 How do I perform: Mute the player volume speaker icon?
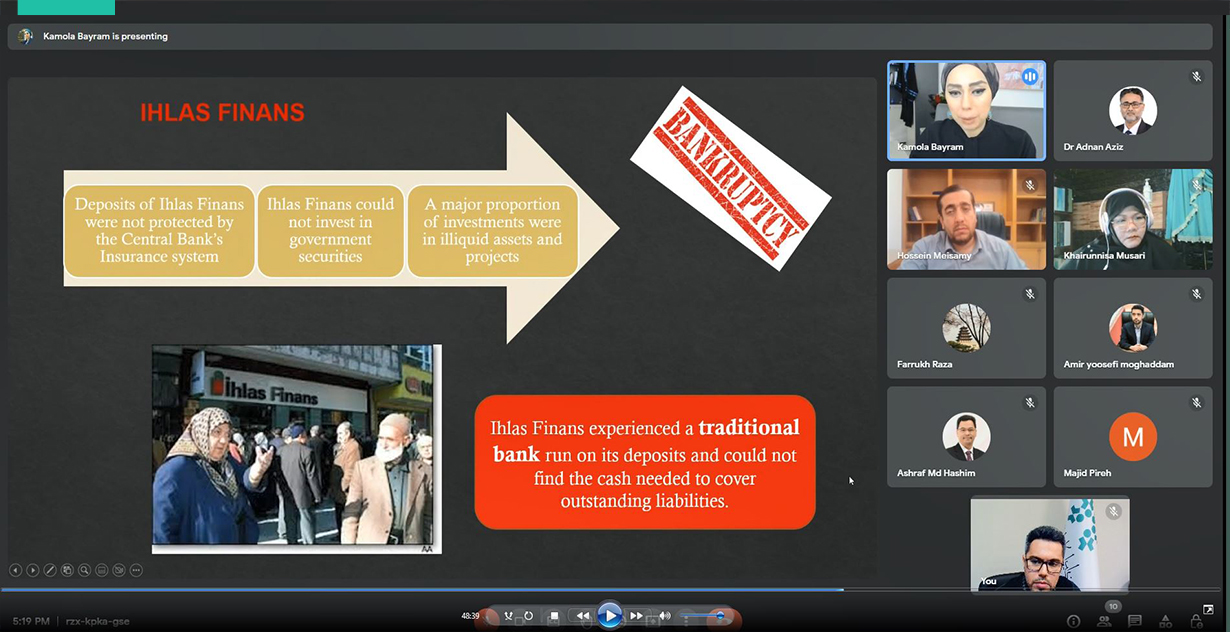coord(664,616)
